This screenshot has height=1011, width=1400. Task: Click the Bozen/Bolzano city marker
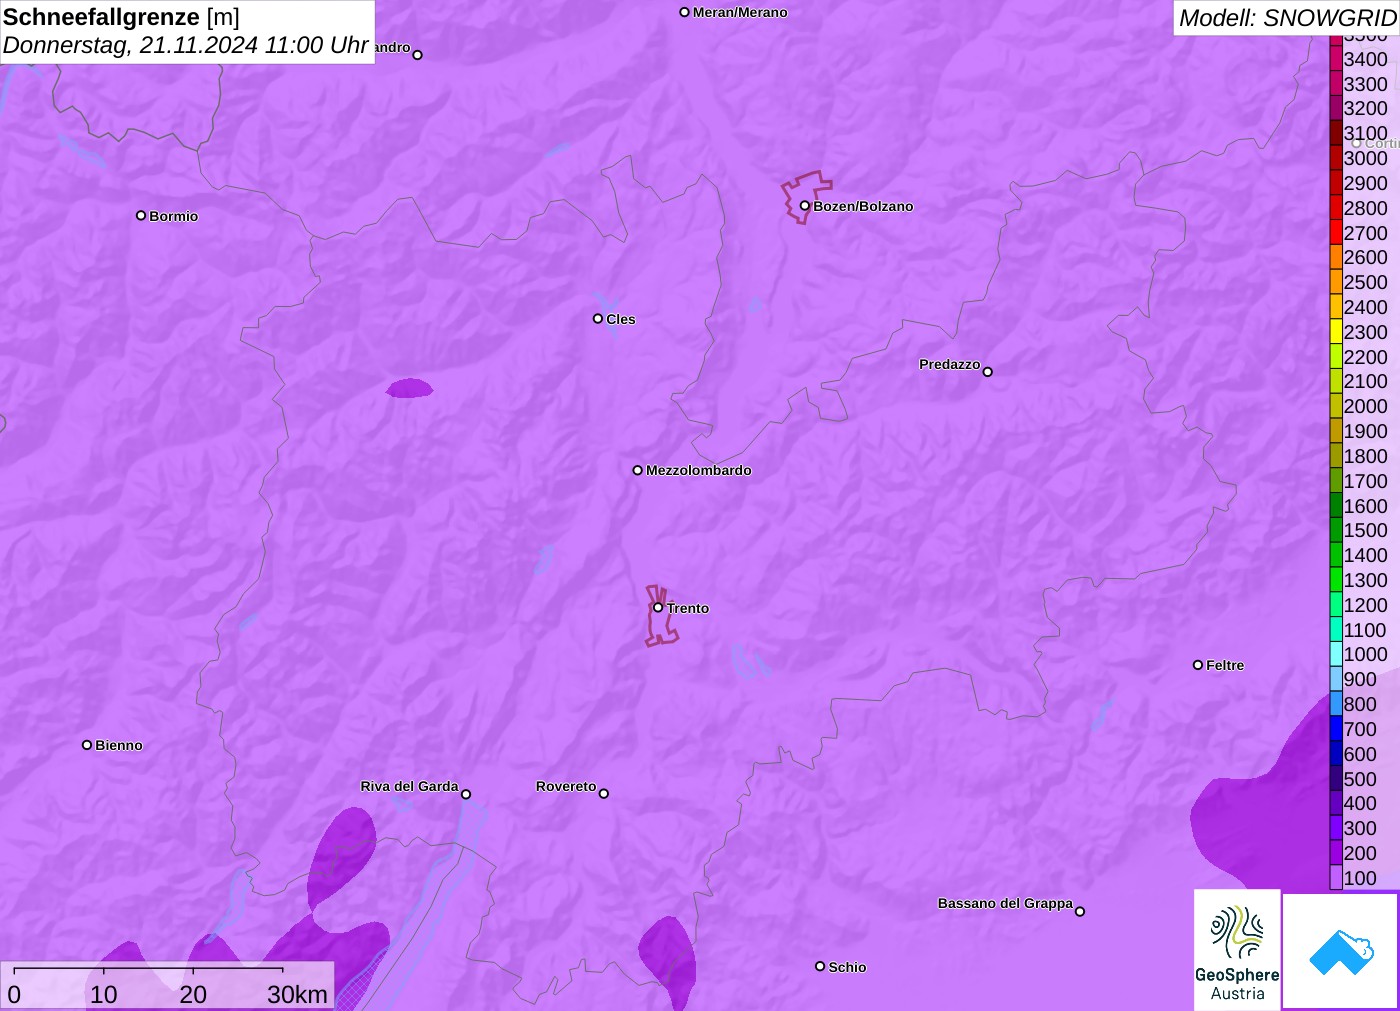click(804, 206)
